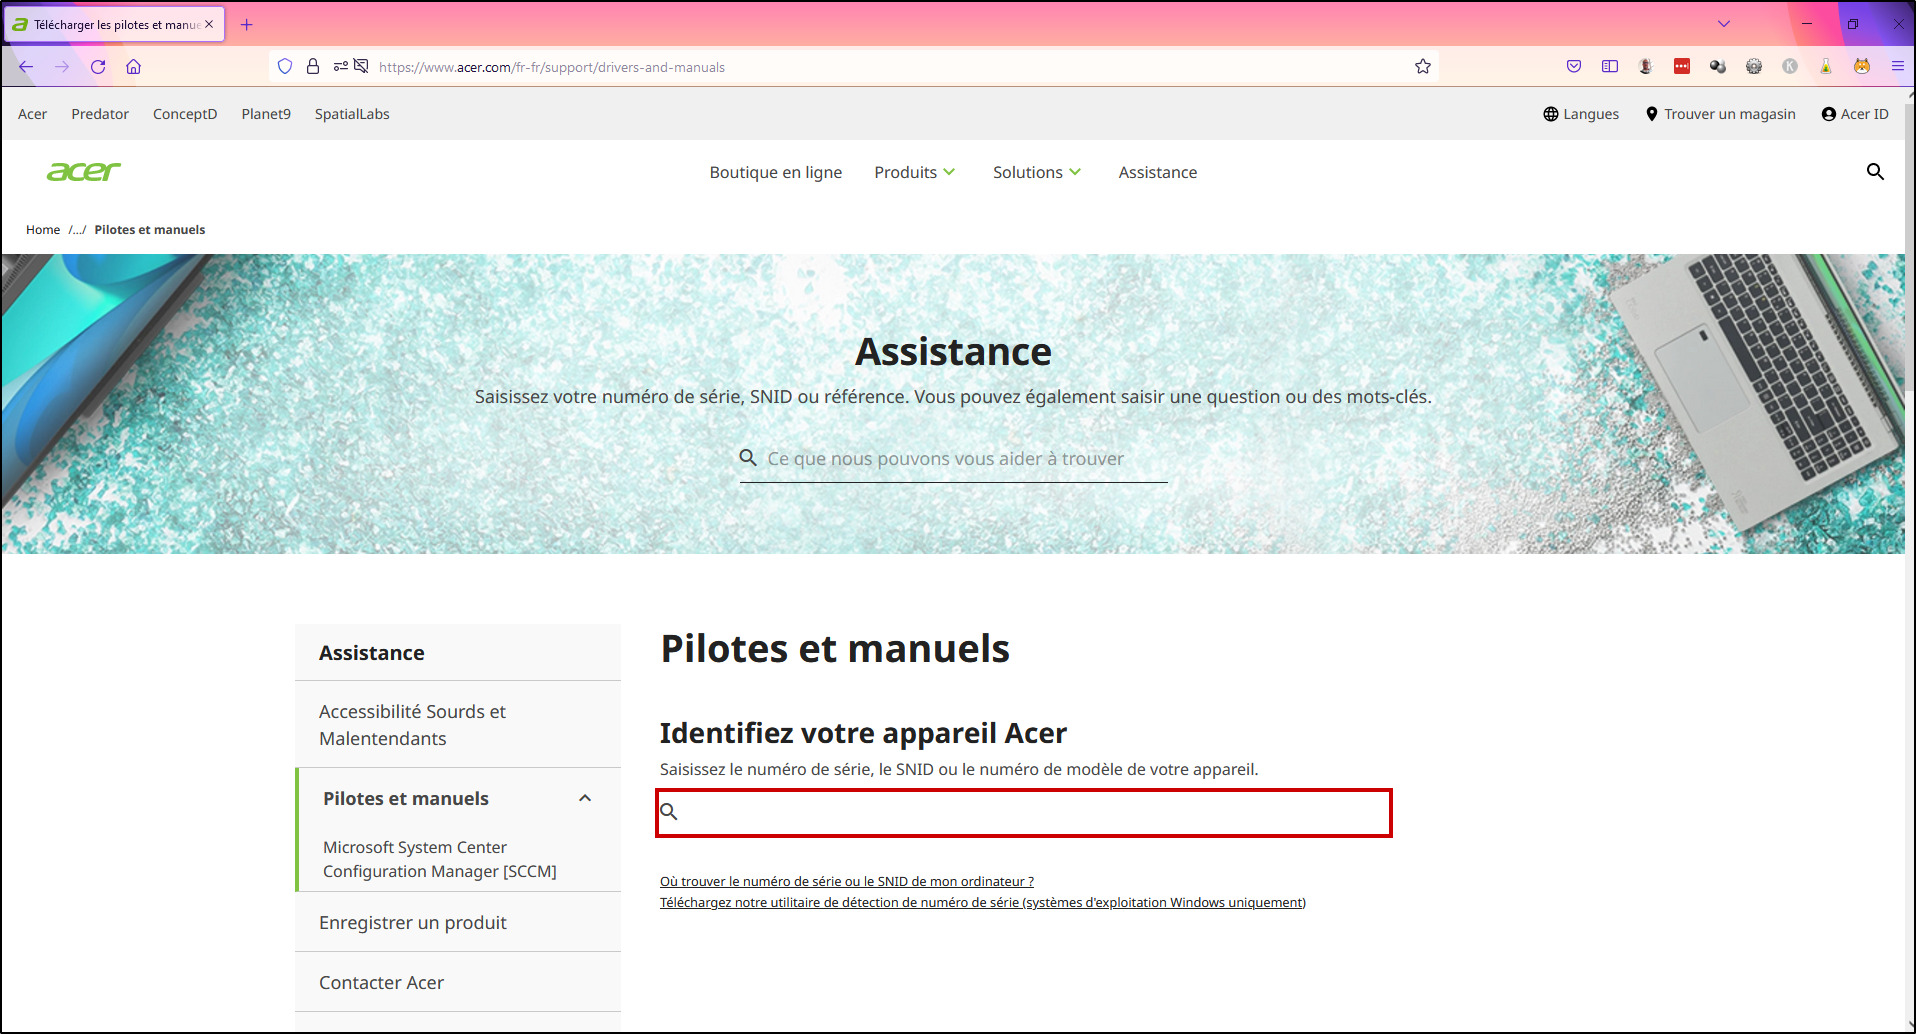Image resolution: width=1916 pixels, height=1034 pixels.
Task: Open the Langues language selector
Action: [x=1581, y=114]
